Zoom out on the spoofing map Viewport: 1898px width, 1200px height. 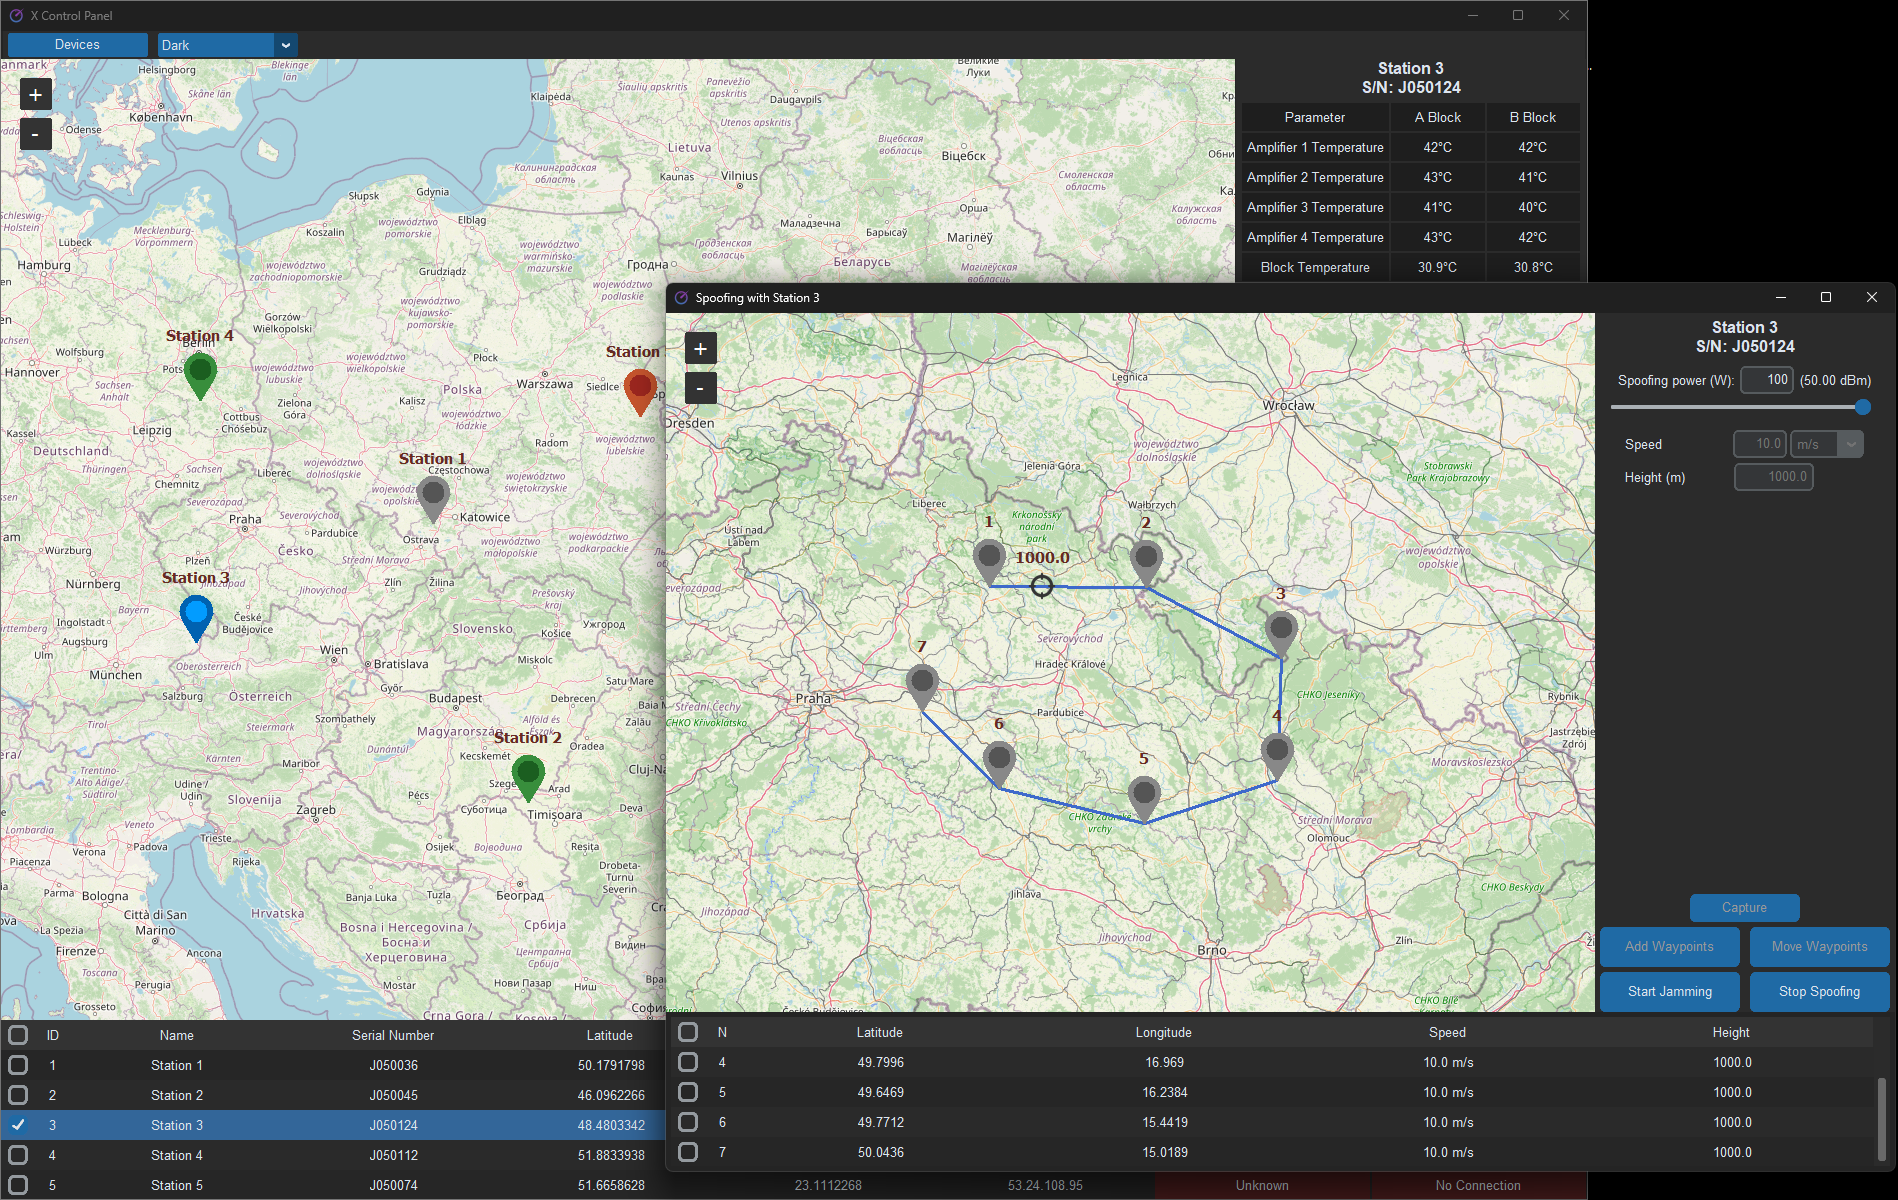click(x=700, y=388)
